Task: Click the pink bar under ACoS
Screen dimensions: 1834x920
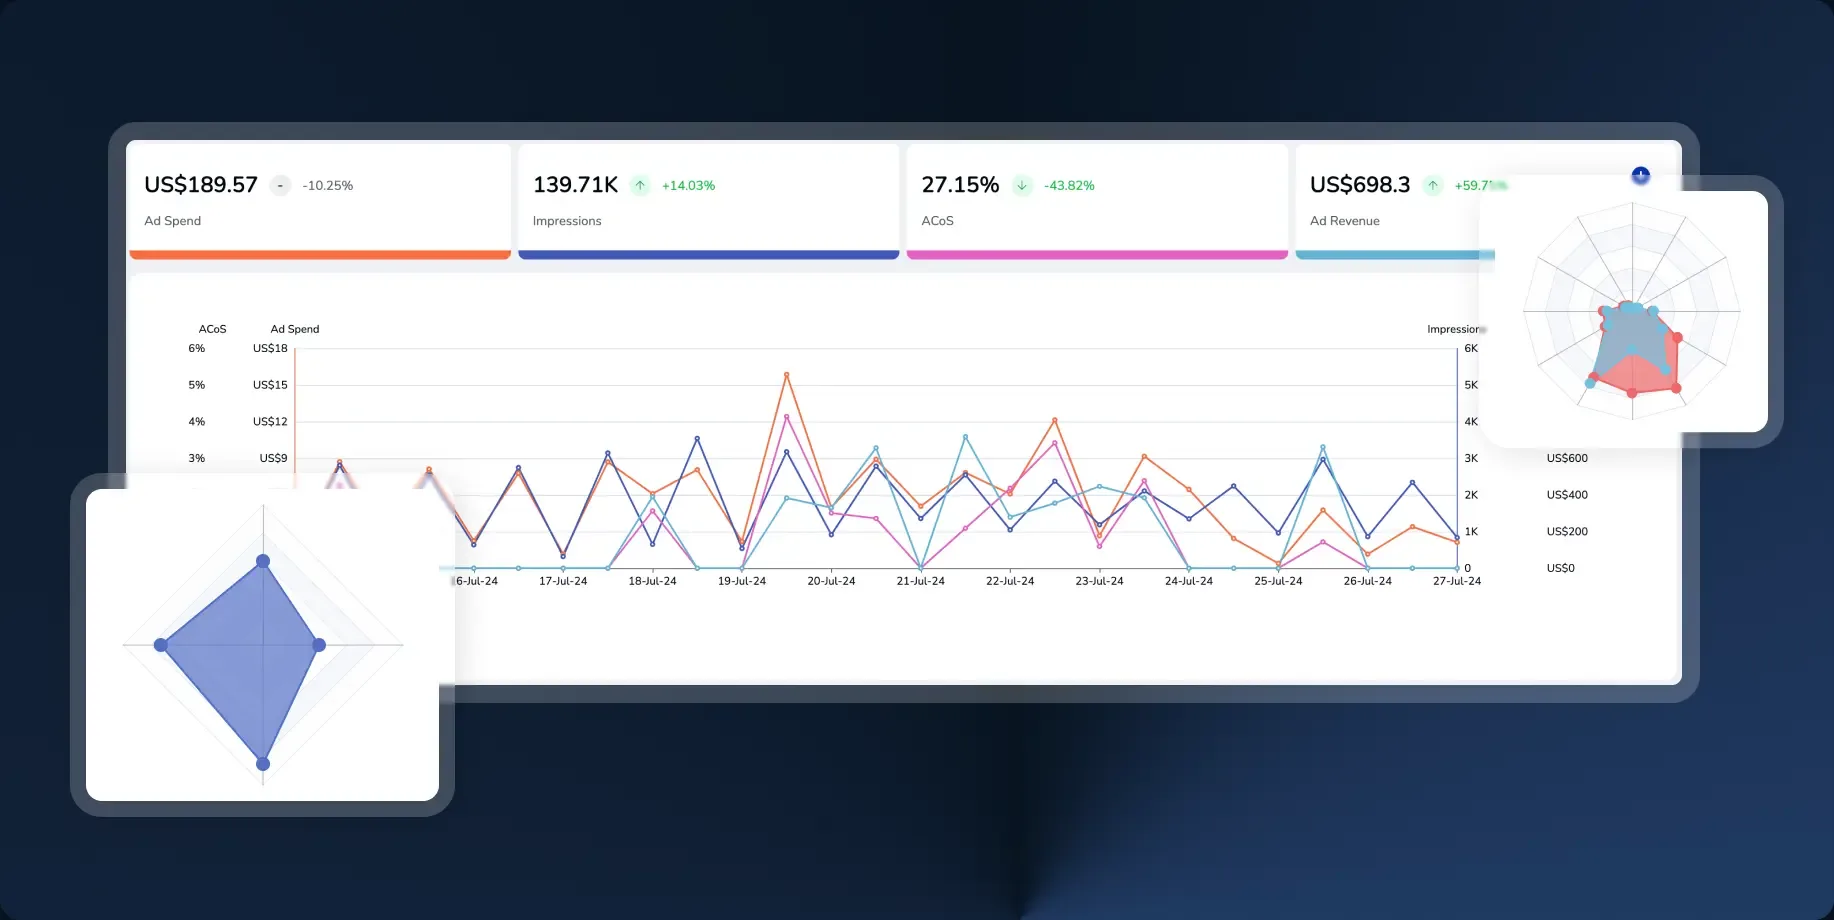Action: [x=1097, y=255]
